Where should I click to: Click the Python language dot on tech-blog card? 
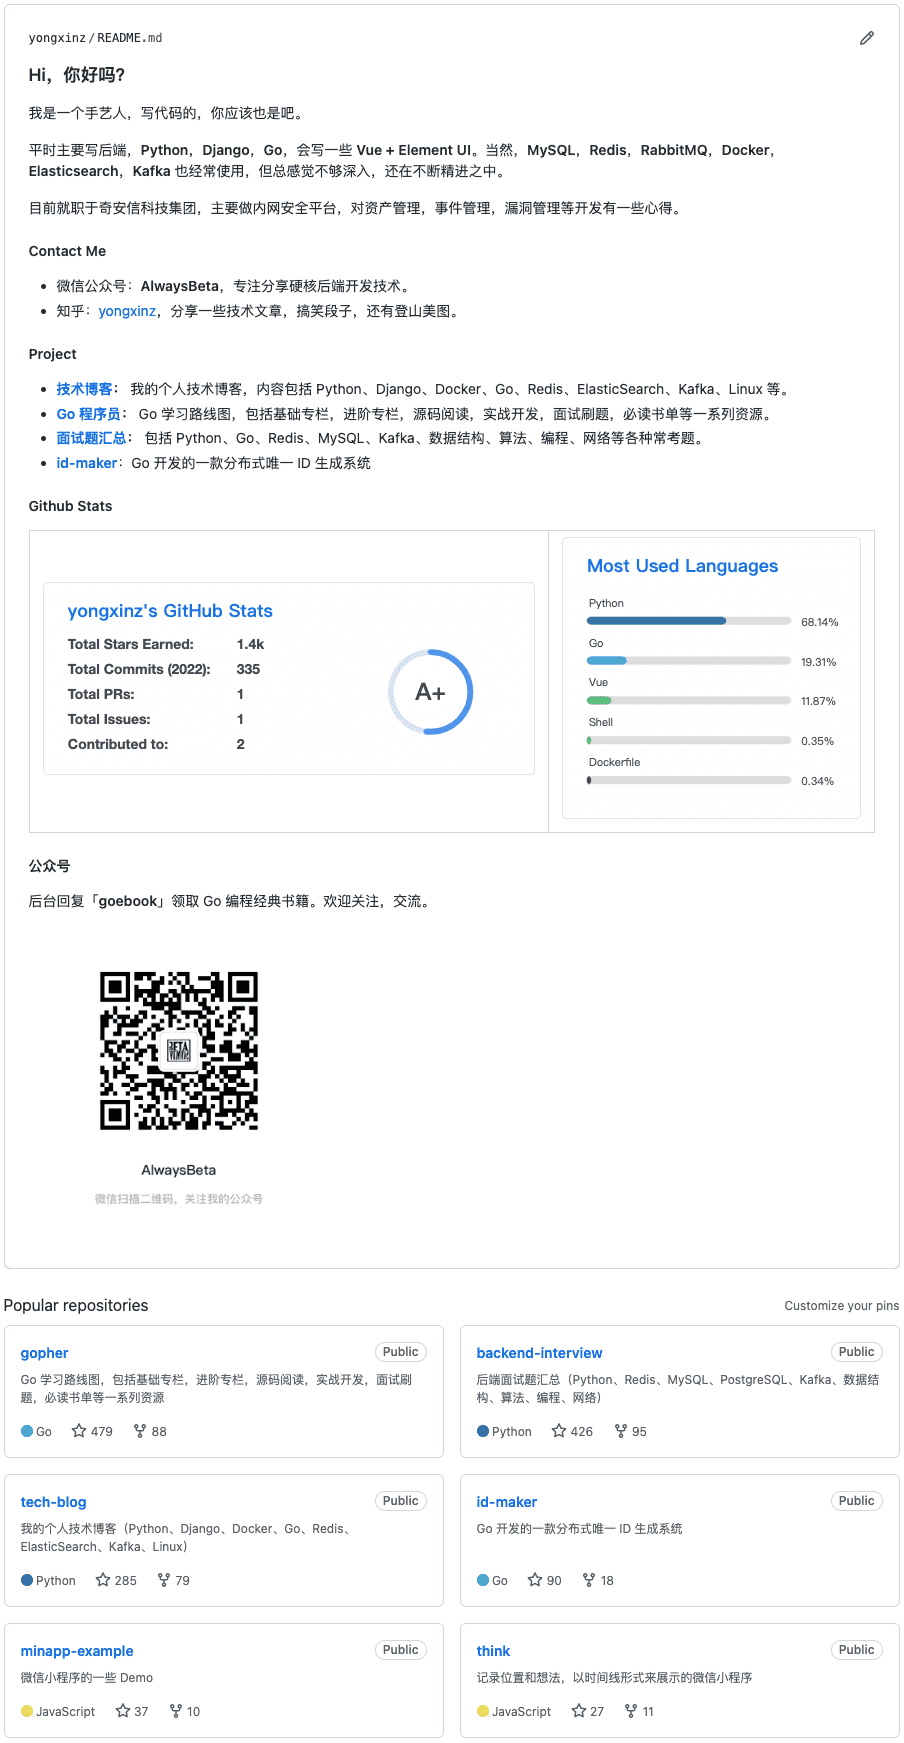click(x=27, y=1580)
